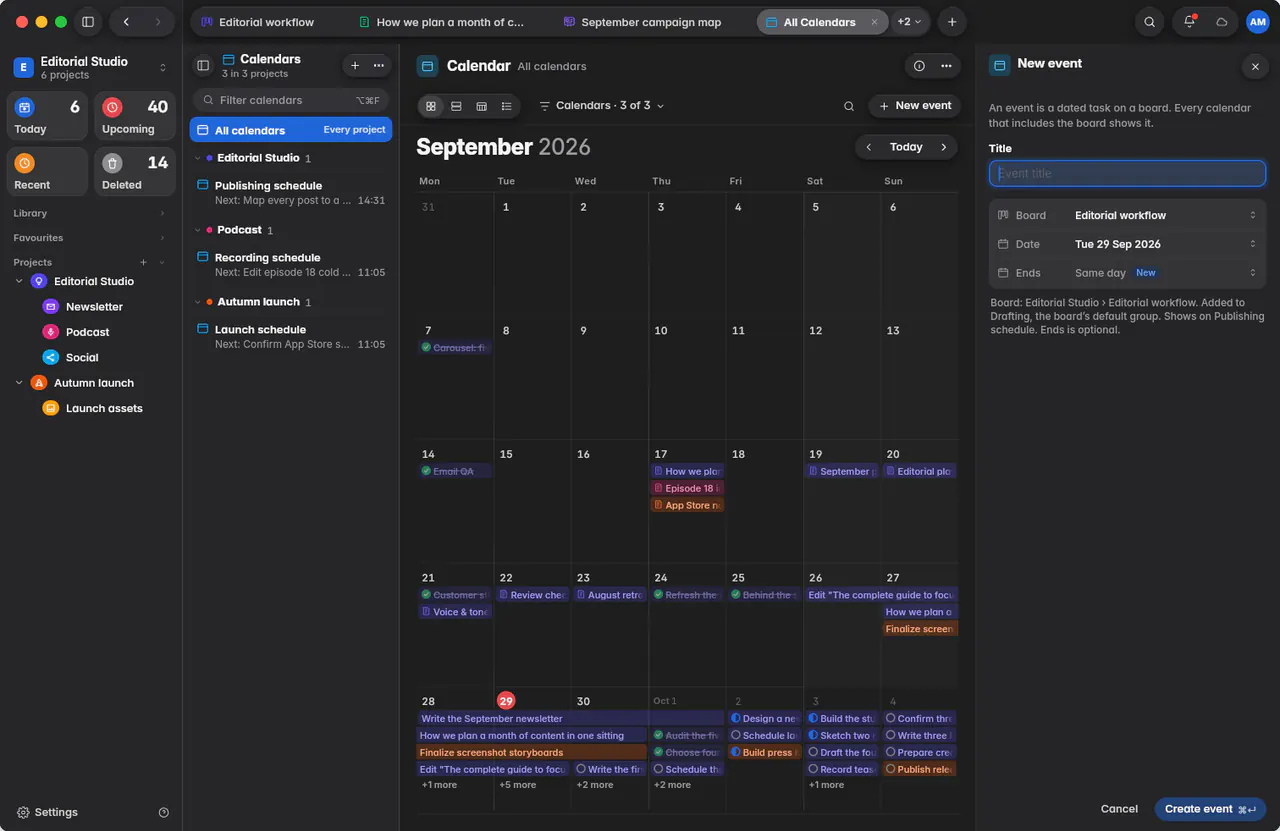
Task: Click the cloud sync icon
Action: click(x=1222, y=22)
